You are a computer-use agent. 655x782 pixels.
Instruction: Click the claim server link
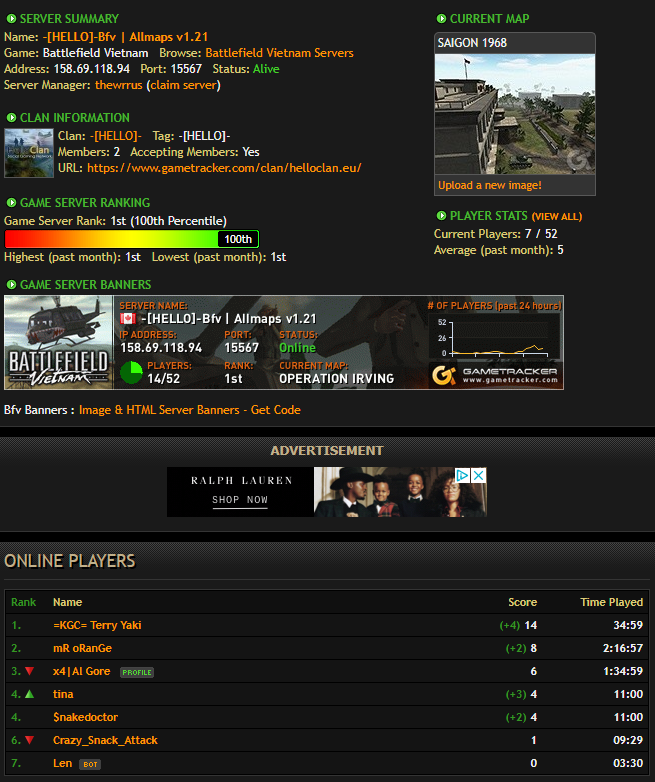(184, 85)
